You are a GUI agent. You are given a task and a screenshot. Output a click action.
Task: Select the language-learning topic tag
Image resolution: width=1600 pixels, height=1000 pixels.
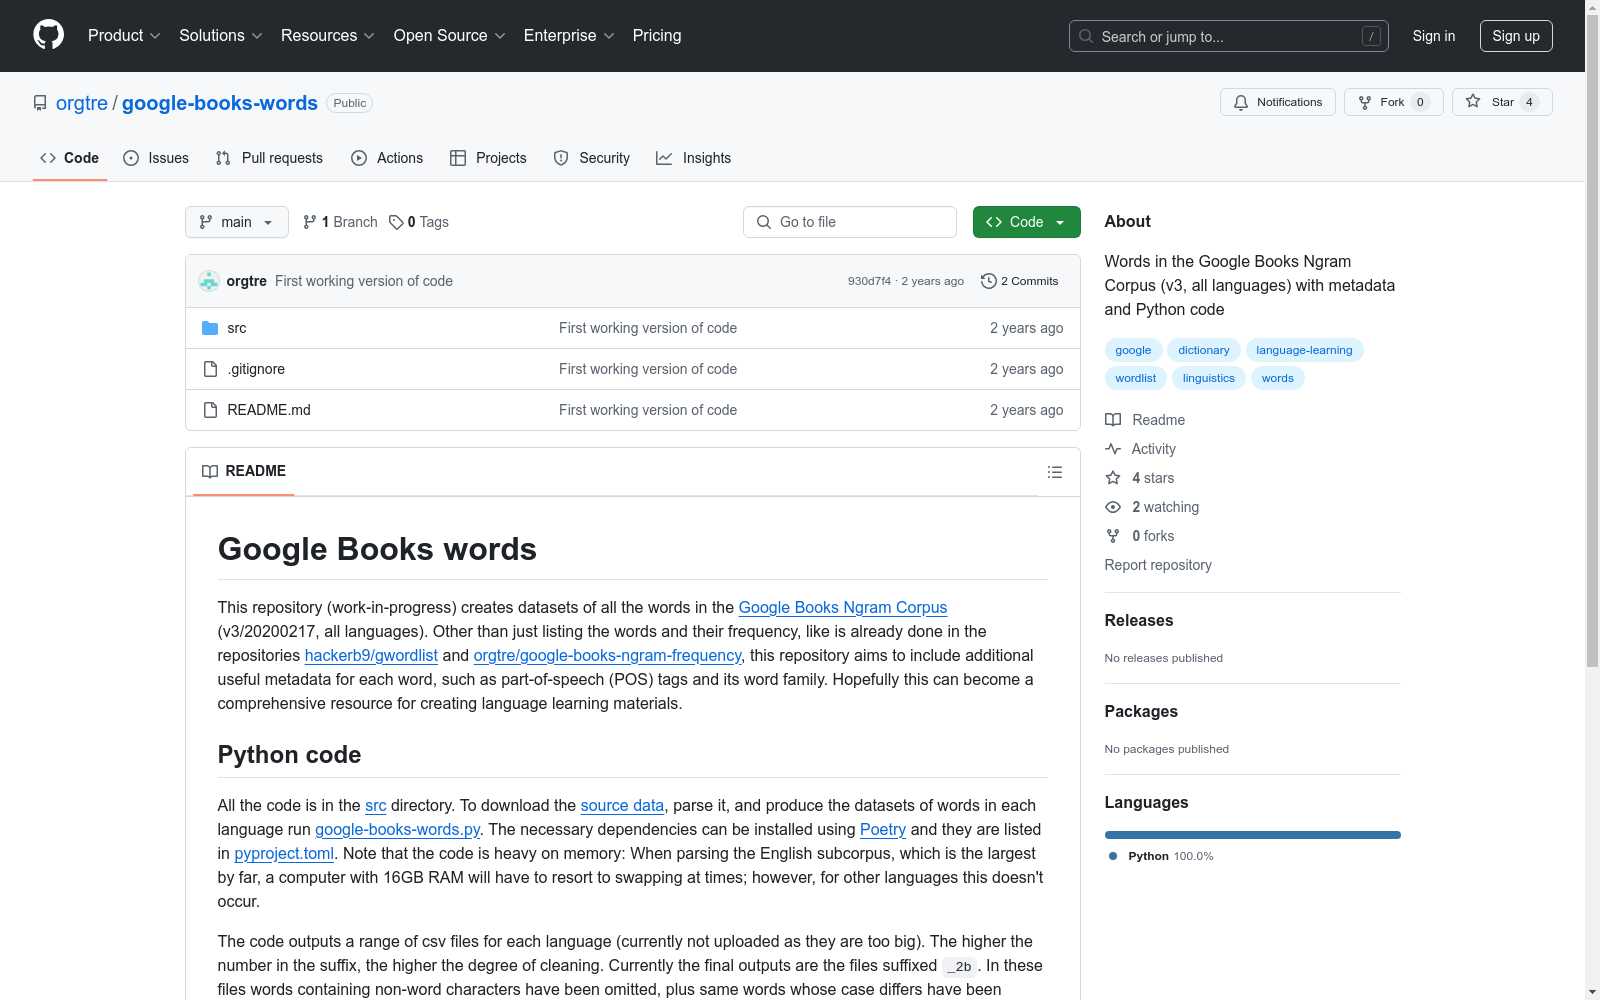click(1304, 350)
